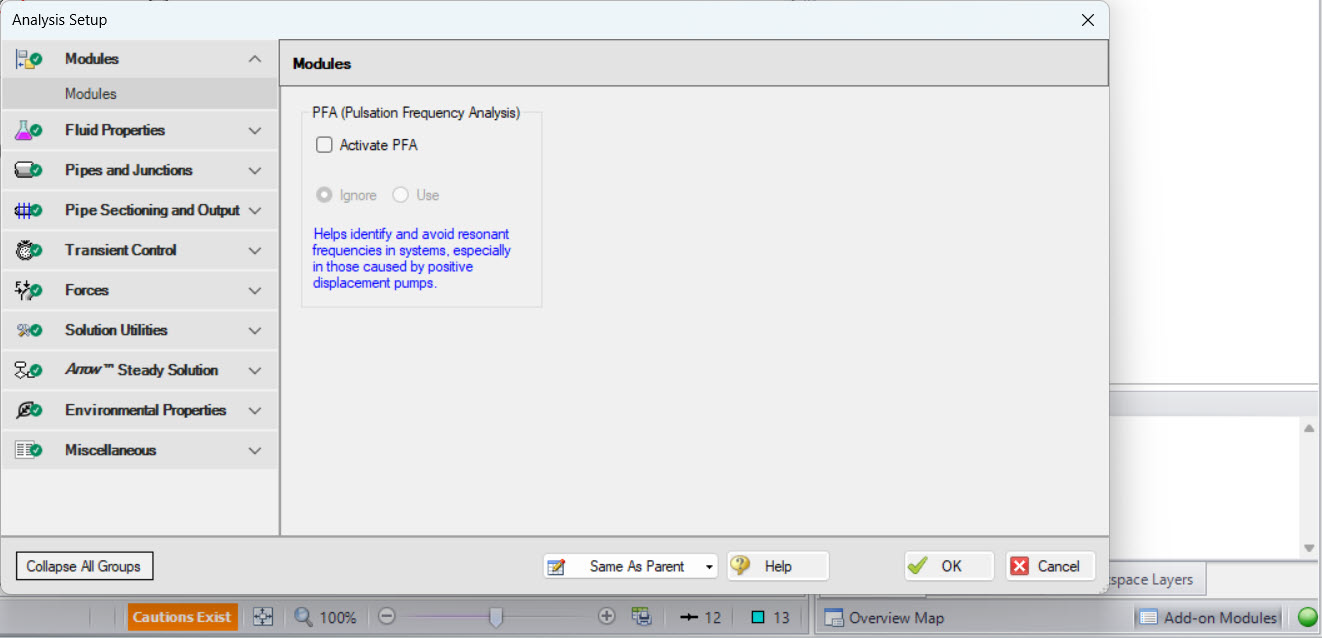This screenshot has height=638, width=1322.
Task: Click the Arrow Steady Solution icon
Action: [x=28, y=370]
